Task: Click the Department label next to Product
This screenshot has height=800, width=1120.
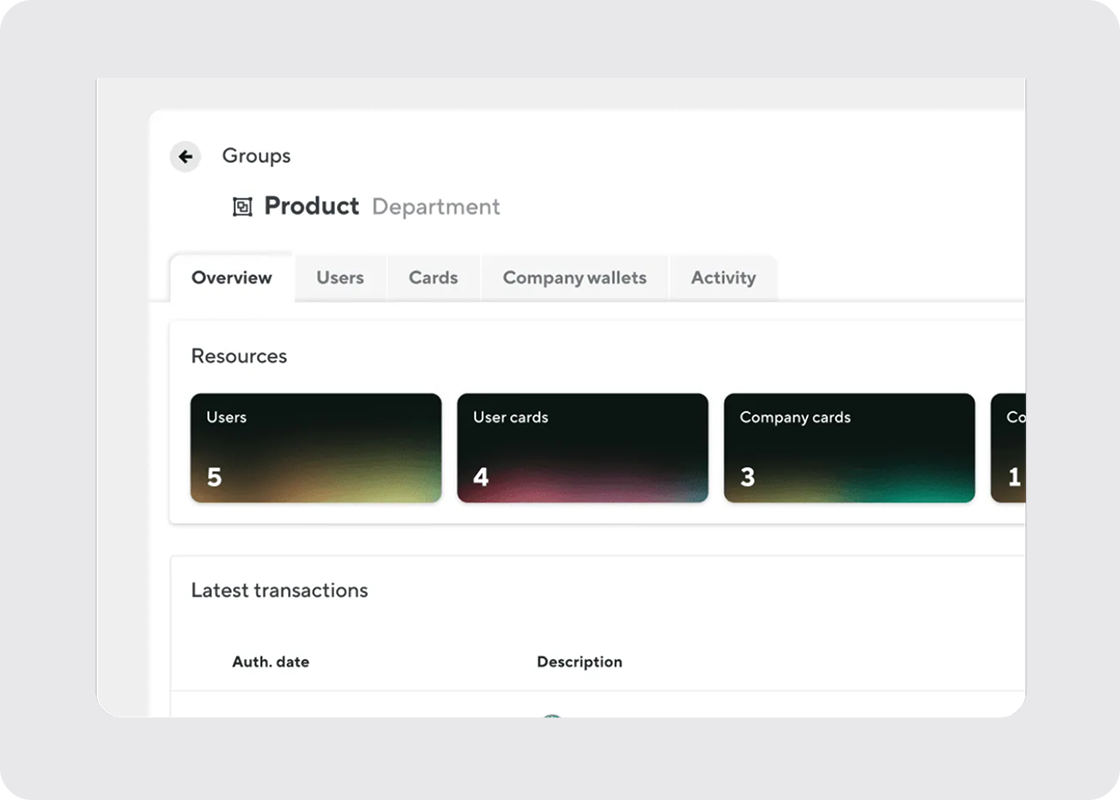Action: tap(436, 207)
